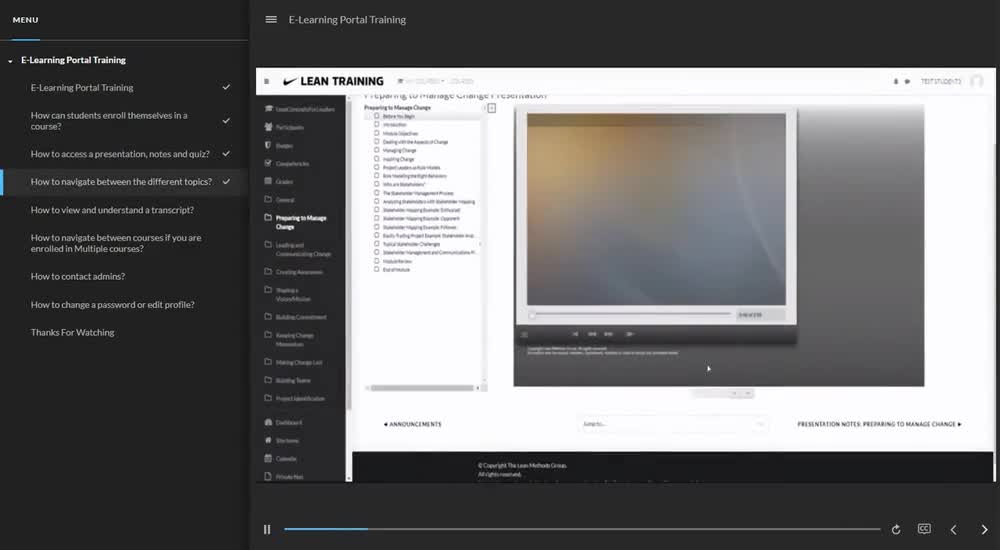Tick the 'Module Review' topic checkbox
1000x550 pixels.
coord(376,261)
